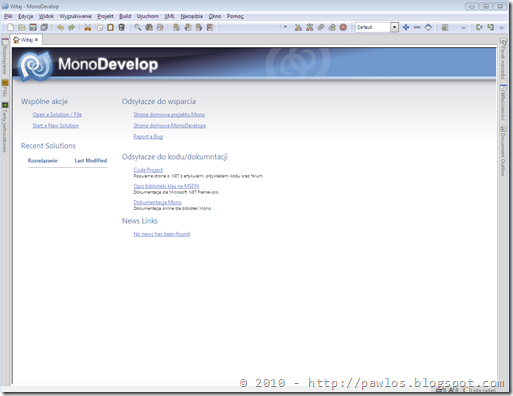
Task: Follow the Strona domowa MonoDevelopa link
Action: pyautogui.click(x=169, y=125)
